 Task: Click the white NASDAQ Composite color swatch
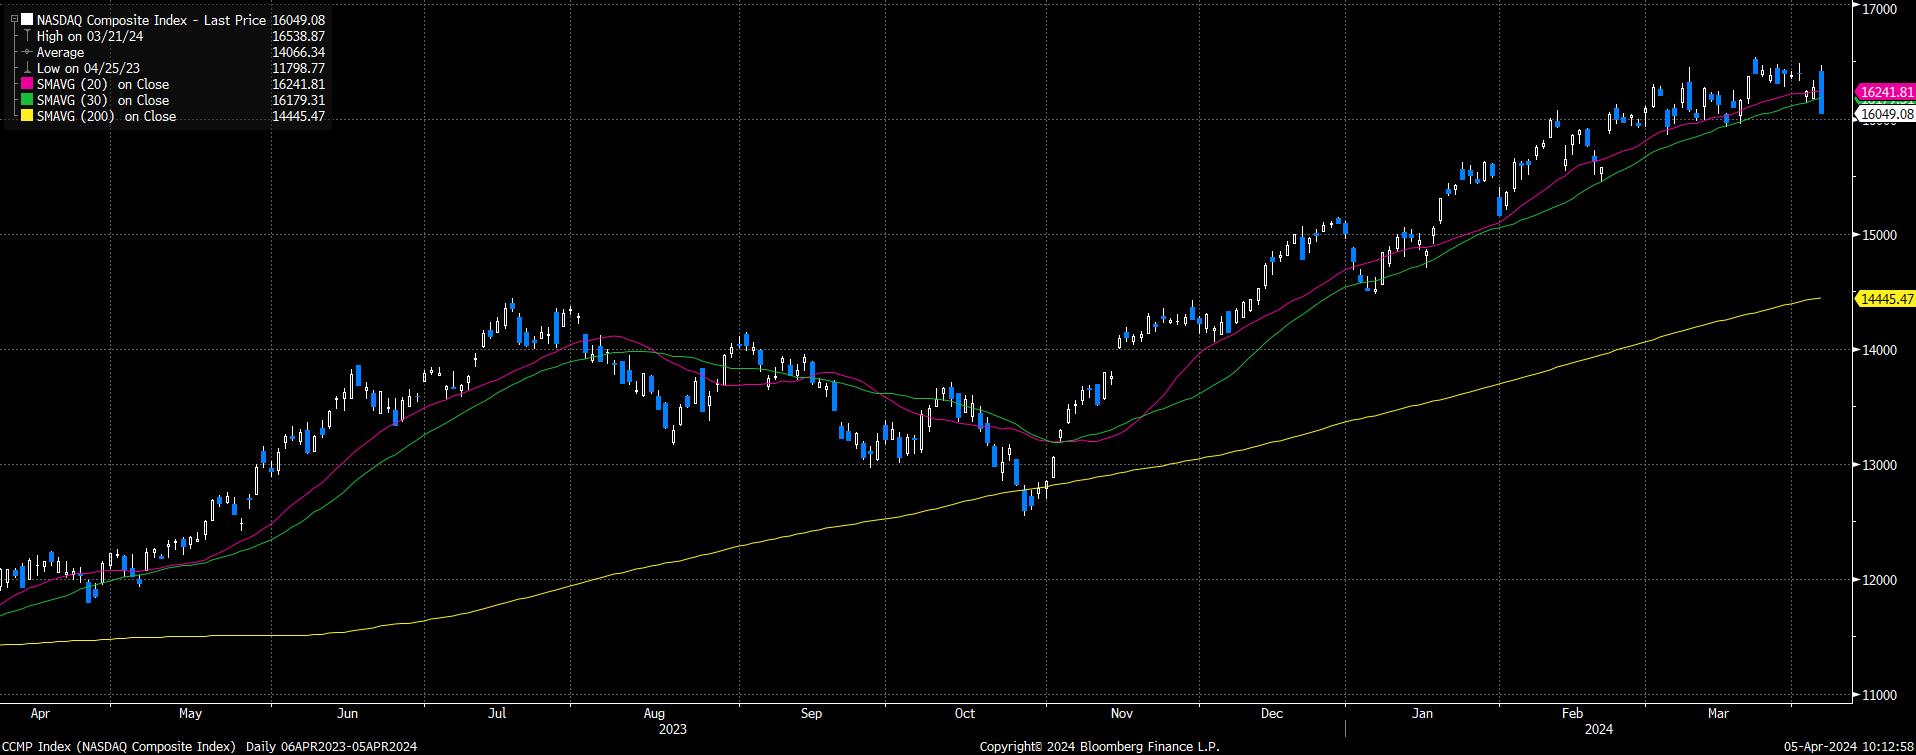[28, 20]
